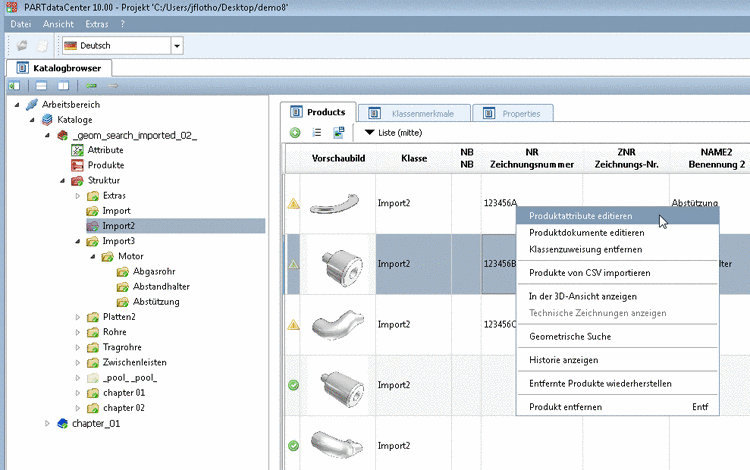The width and height of the screenshot is (750, 470).
Task: Select the Products tab
Action: click(x=318, y=112)
